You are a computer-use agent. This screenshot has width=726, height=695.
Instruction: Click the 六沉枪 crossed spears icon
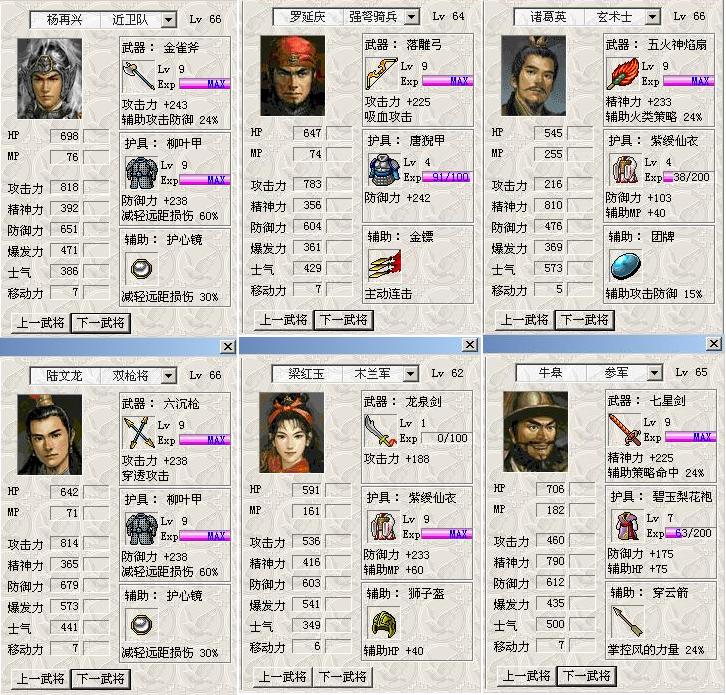(138, 432)
